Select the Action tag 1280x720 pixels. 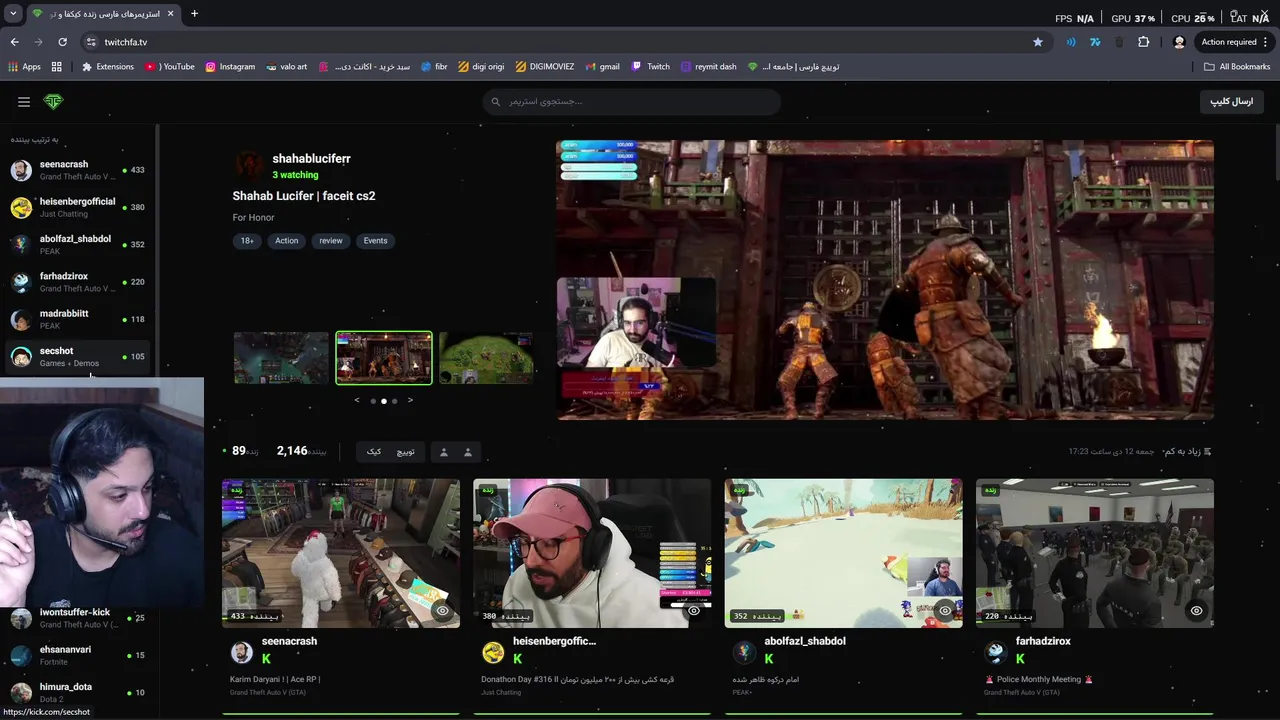tap(287, 241)
